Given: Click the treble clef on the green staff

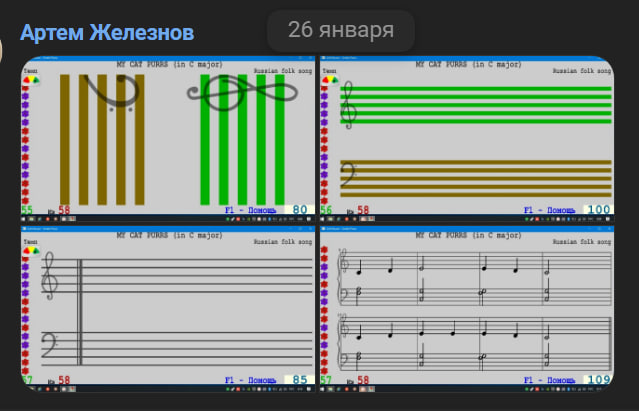Looking at the screenshot, I should click(x=348, y=103).
